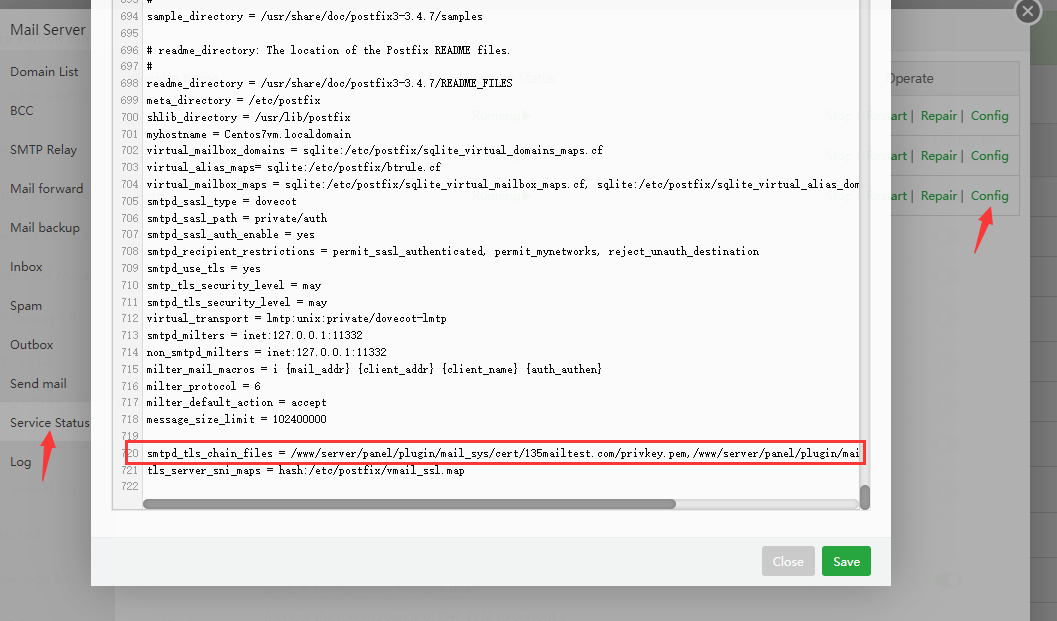Click the smtpd_sasl_path = private/auth line

237,218
